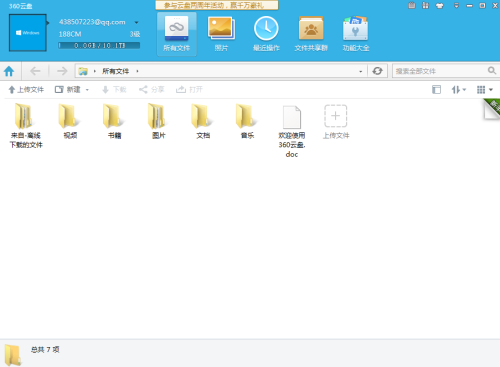The width and height of the screenshot is (500, 367).
Task: Click the storage usage progress bar
Action: [99, 45]
